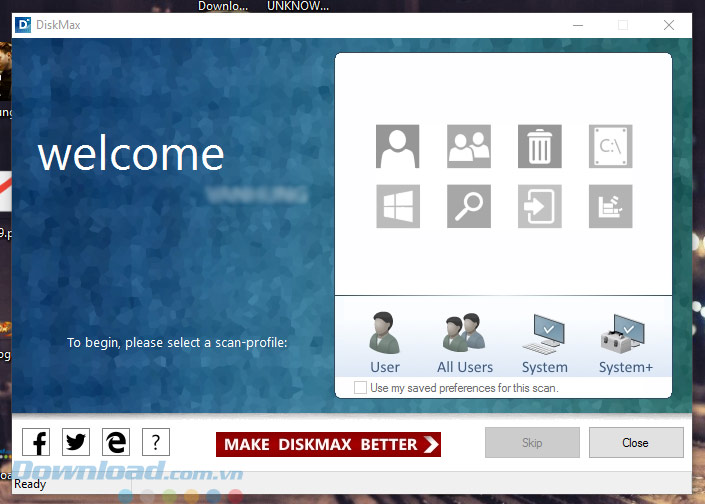Choose the System scan profile

point(544,343)
